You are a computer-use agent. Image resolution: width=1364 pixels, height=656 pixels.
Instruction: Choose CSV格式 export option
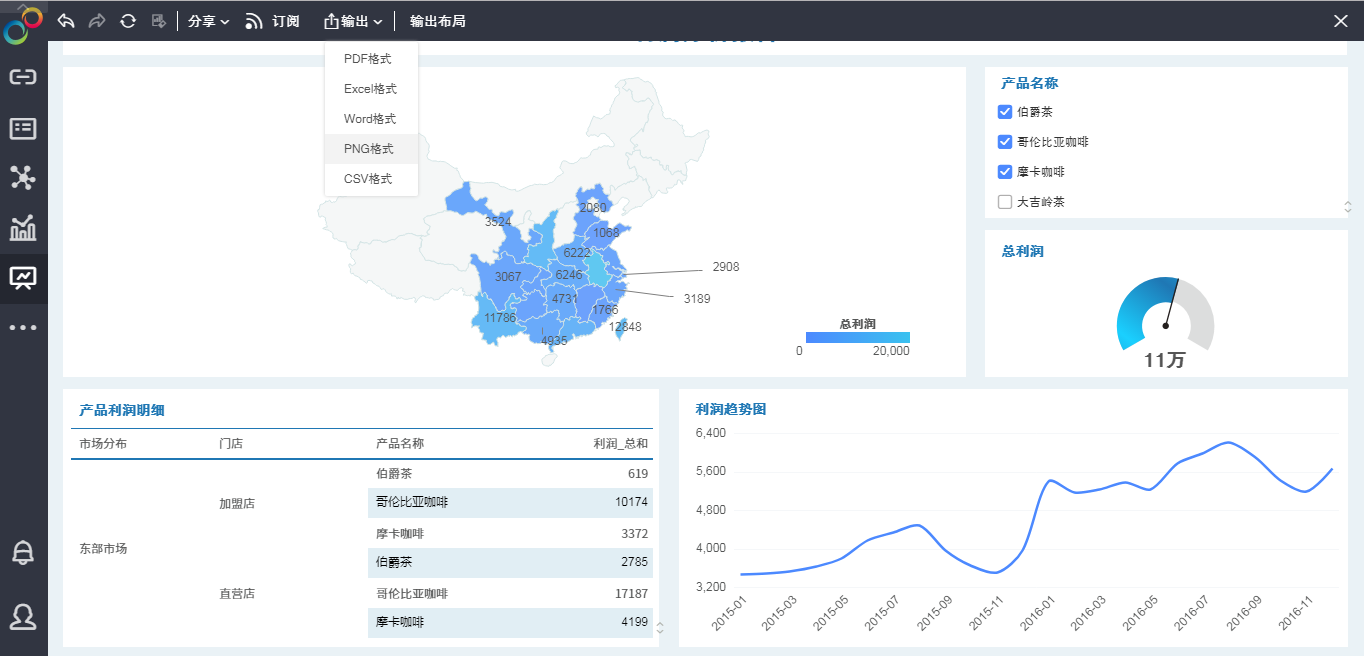[370, 178]
